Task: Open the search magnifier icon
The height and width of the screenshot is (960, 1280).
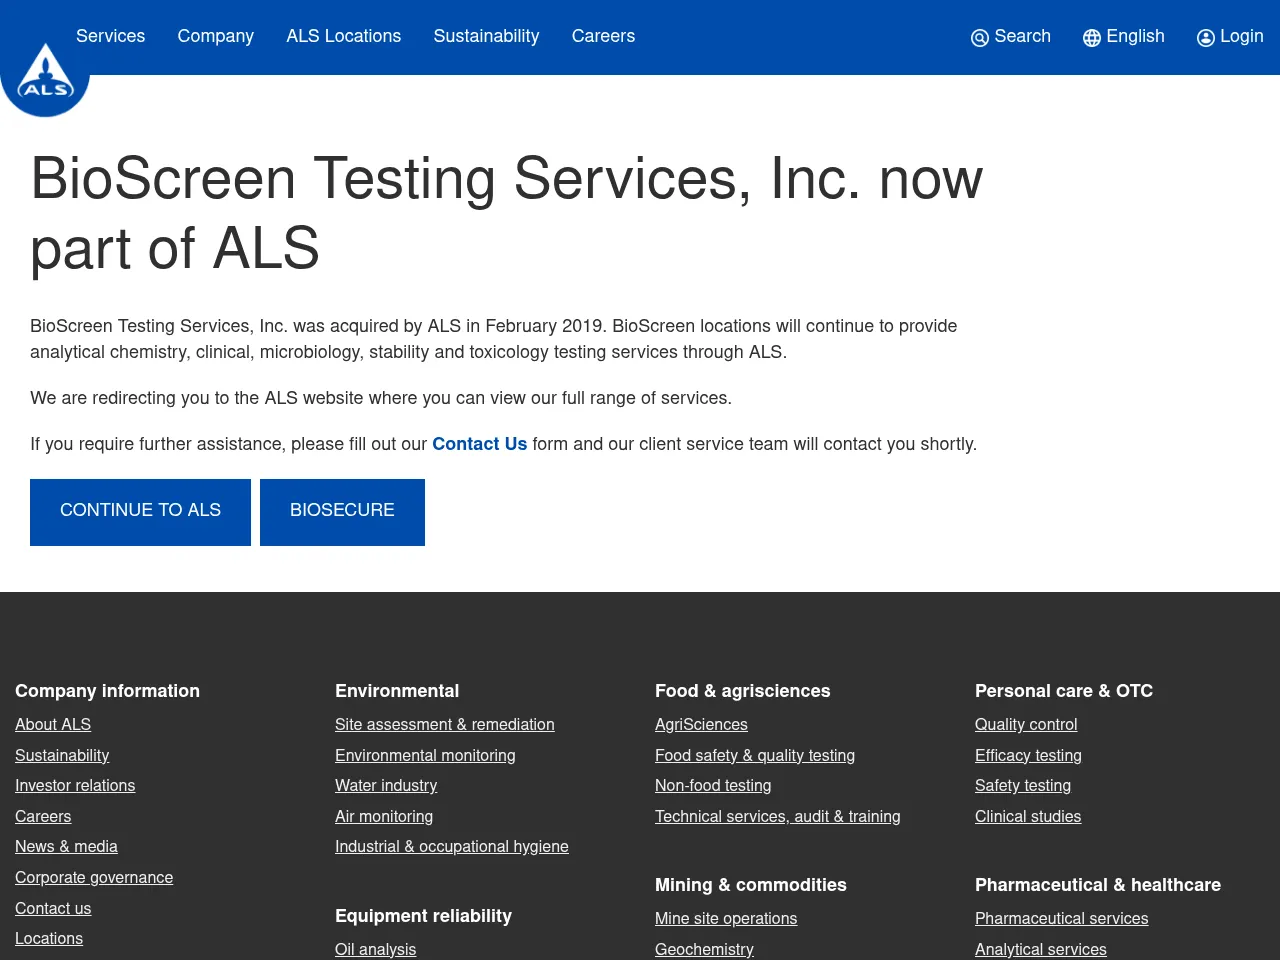Action: point(980,37)
